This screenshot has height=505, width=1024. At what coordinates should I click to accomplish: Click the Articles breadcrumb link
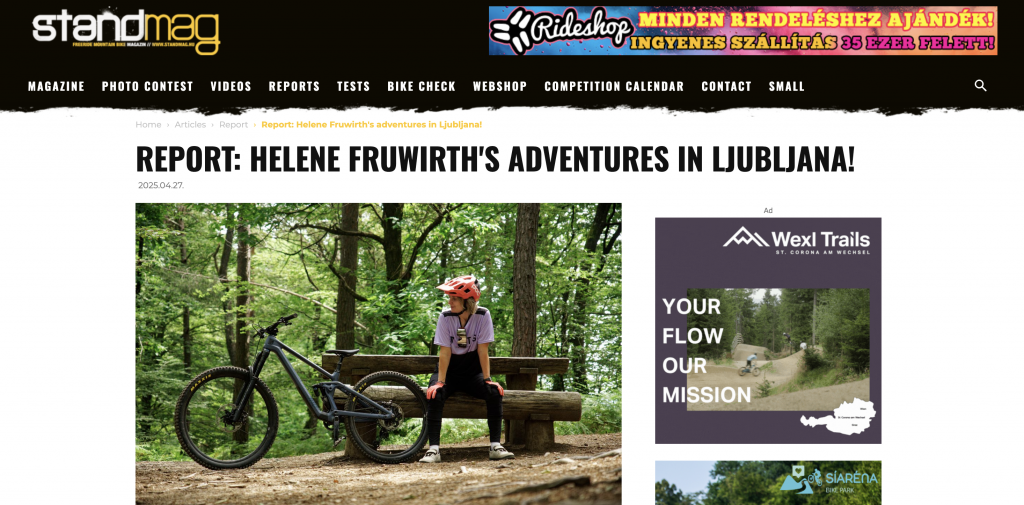tap(190, 125)
